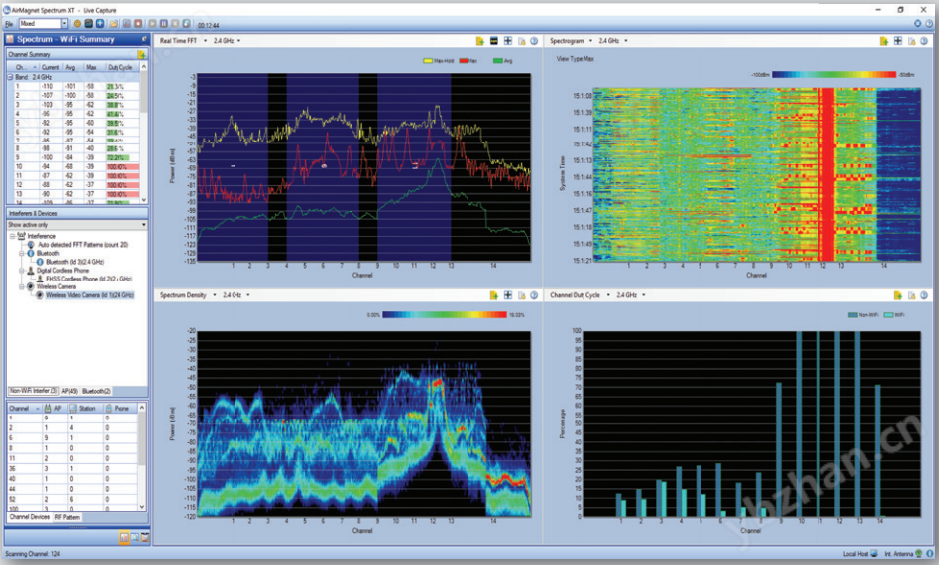This screenshot has height=565, width=939.
Task: Click the help icon at top-right corner
Action: (930, 23)
